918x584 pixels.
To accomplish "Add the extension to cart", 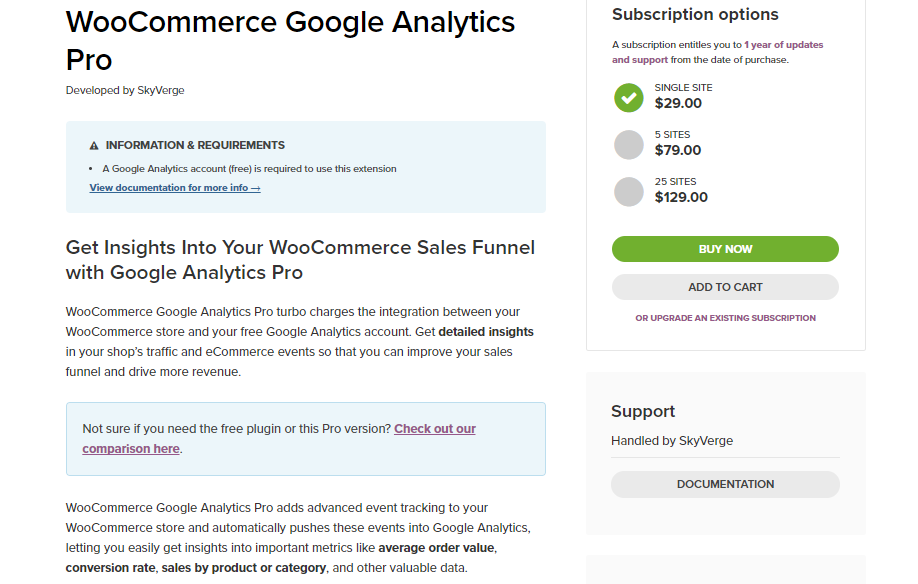I will (725, 287).
